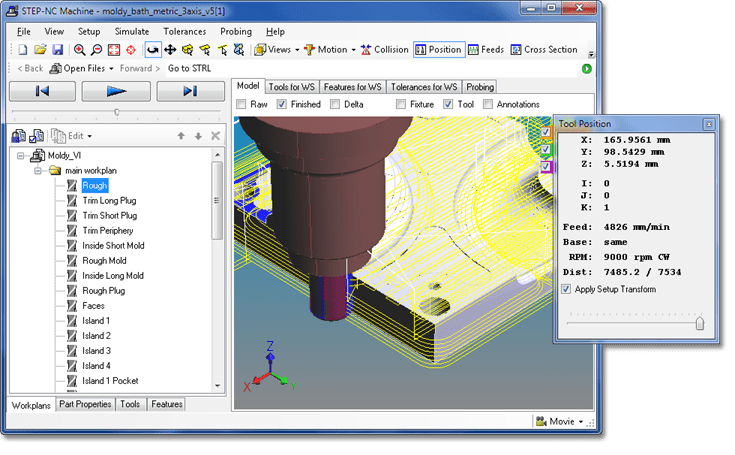Open the Tolerances menu
Viewport: 735px width, 455px height.
coord(185,31)
